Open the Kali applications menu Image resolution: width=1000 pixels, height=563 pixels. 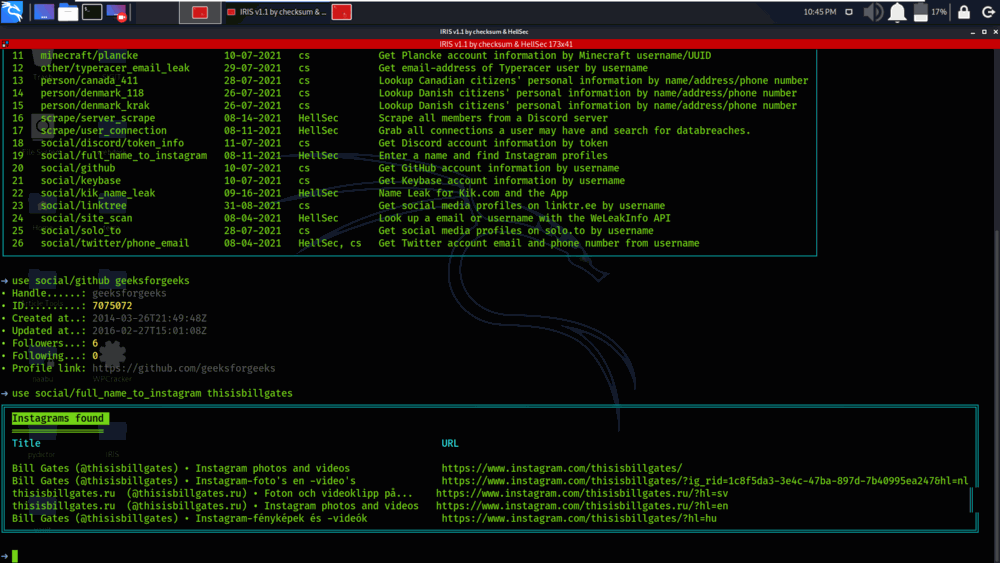(12, 11)
